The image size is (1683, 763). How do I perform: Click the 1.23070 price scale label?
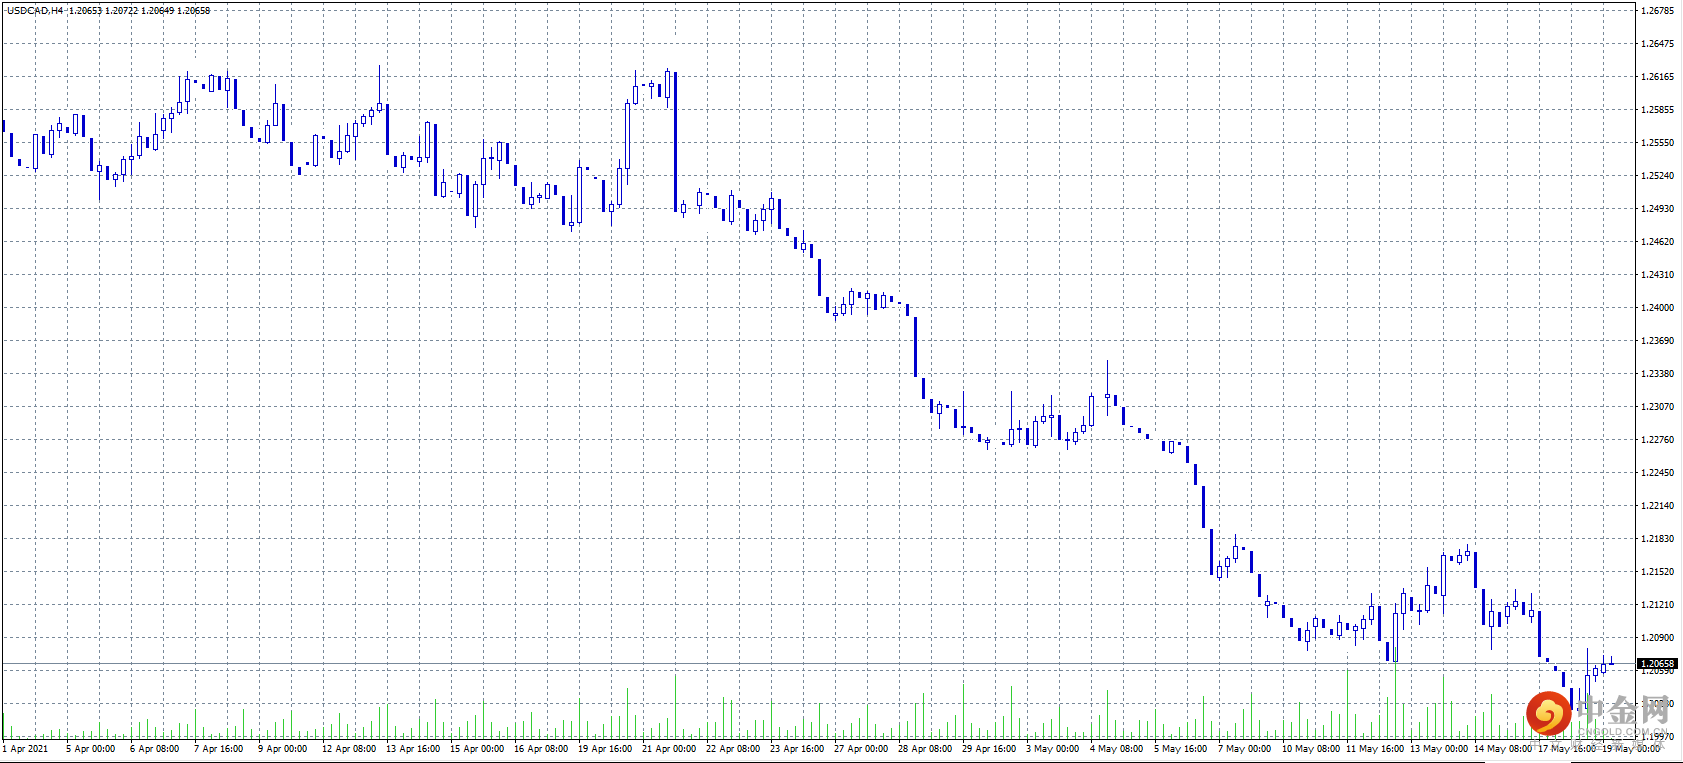[x=1657, y=407]
